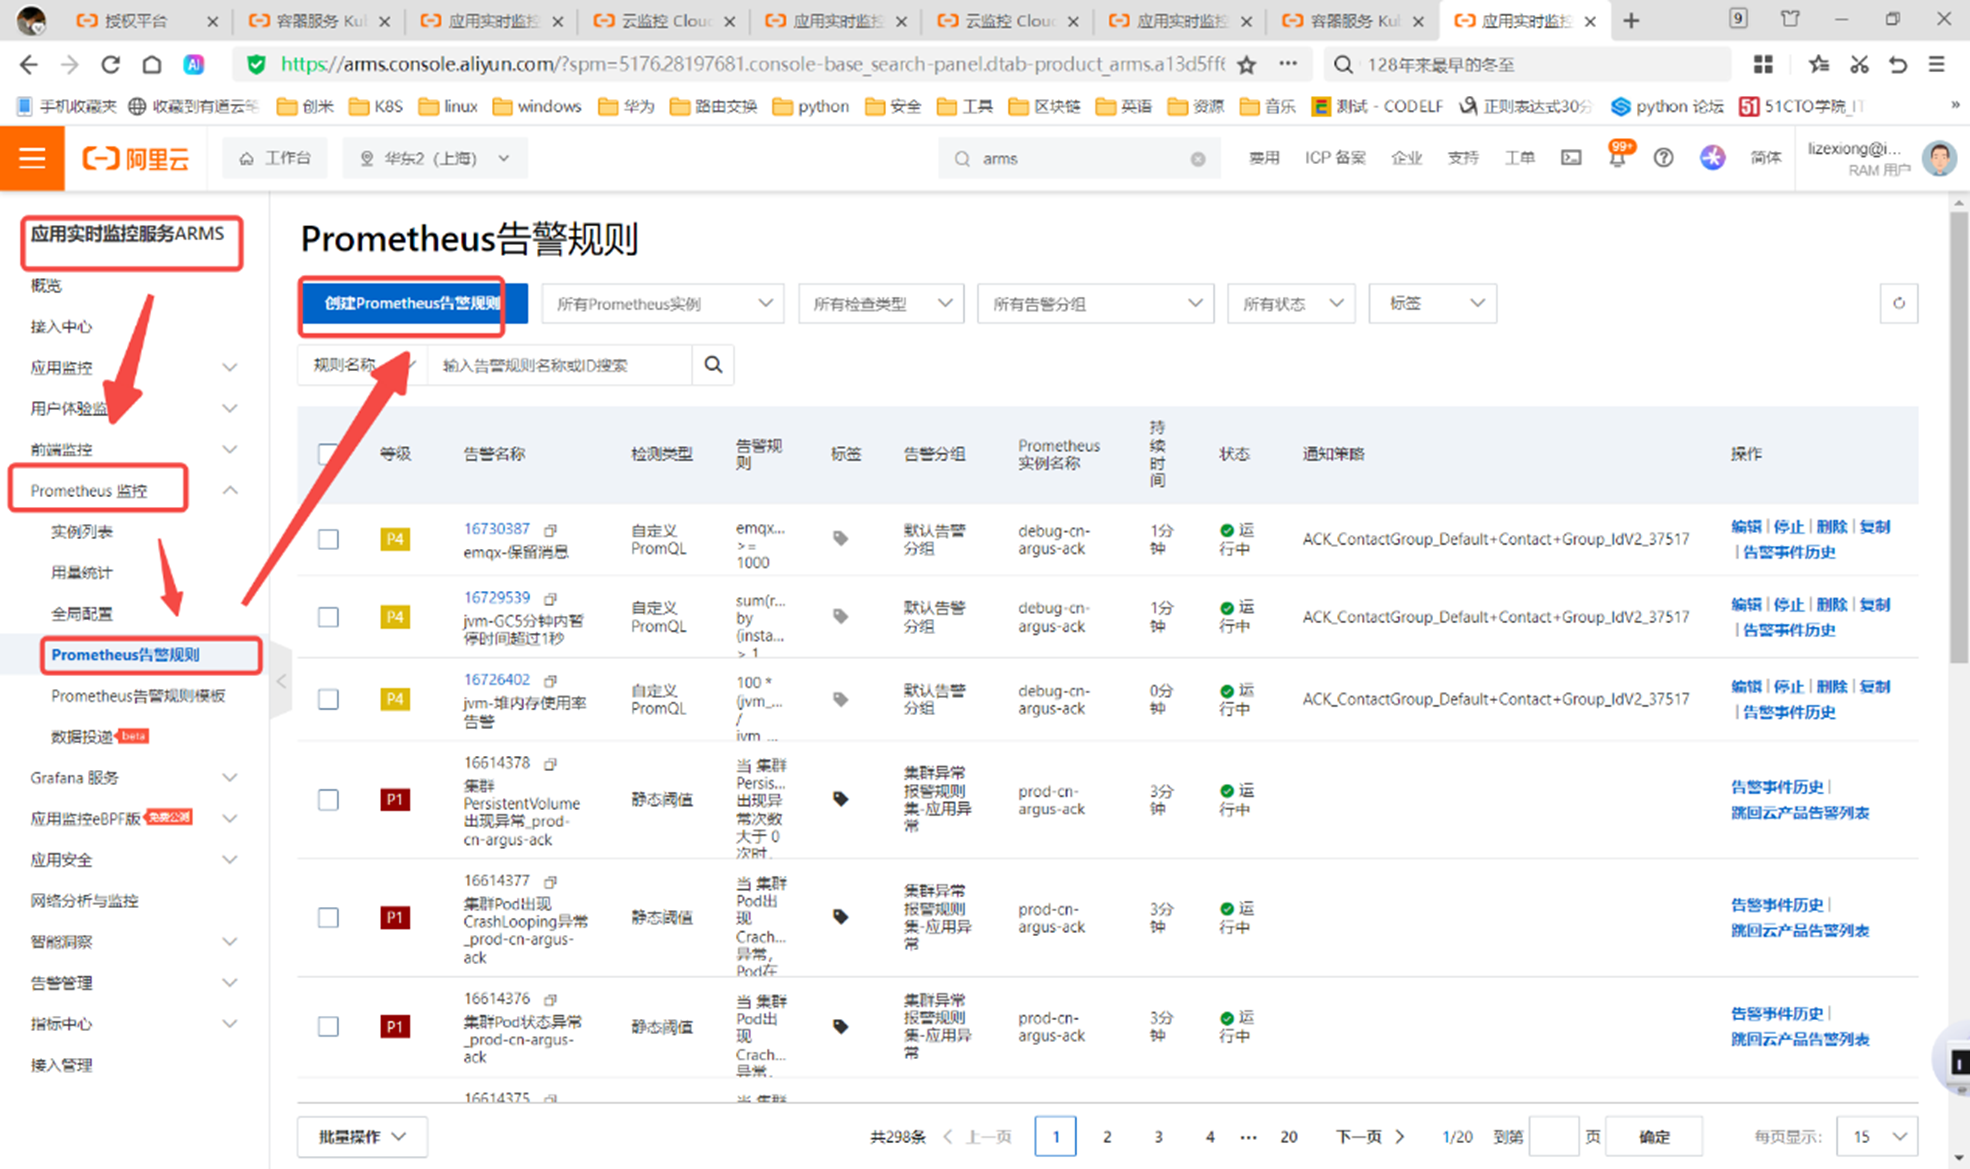1970x1169 pixels.
Task: Tick checkbox for PersistentVolume alert row
Action: pyautogui.click(x=328, y=800)
